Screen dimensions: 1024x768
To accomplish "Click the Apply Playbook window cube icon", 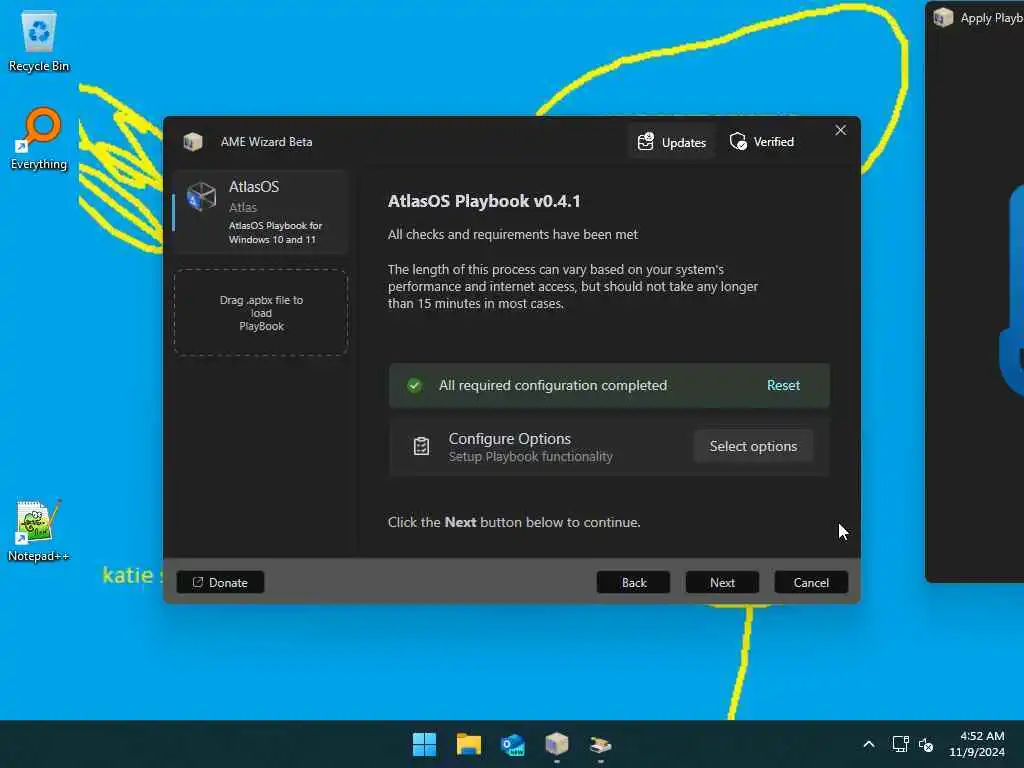I will tap(943, 17).
